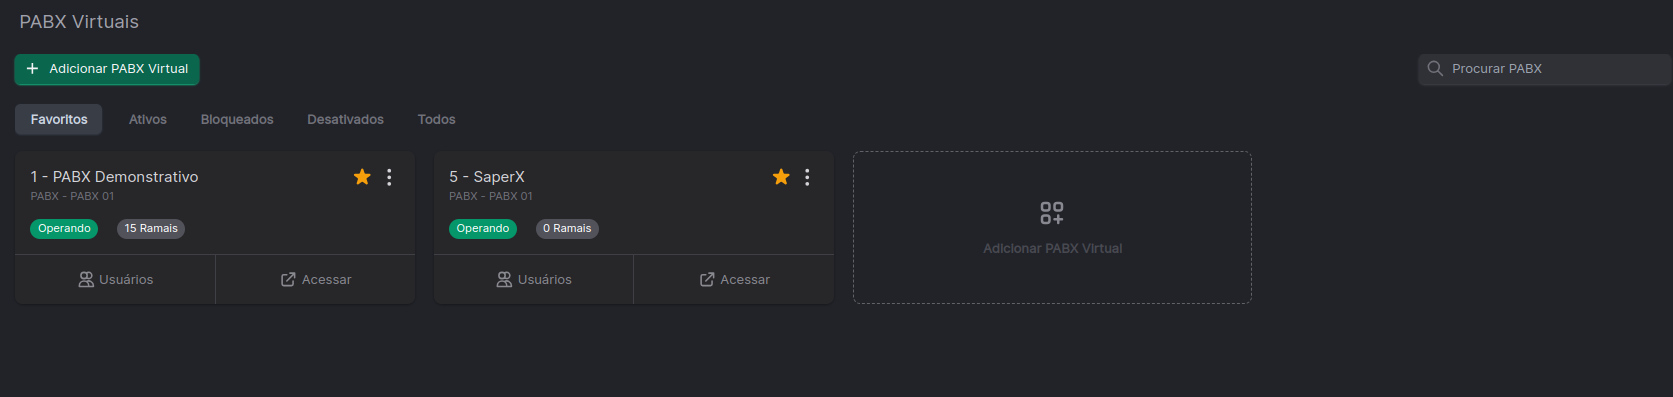Click the Adicionar PABX Virtual green button
The width and height of the screenshot is (1673, 397).
click(107, 69)
